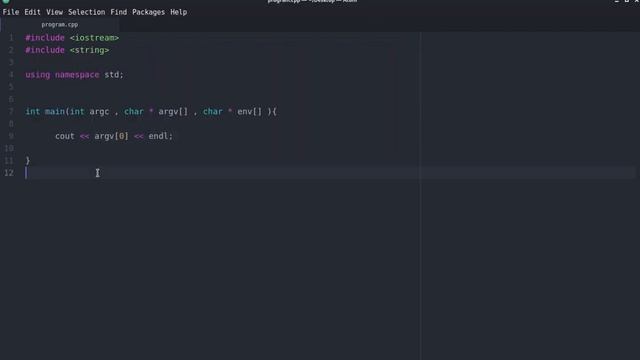Open the Edit menu
Screen dimensions: 640x360
pyautogui.click(x=32, y=12)
